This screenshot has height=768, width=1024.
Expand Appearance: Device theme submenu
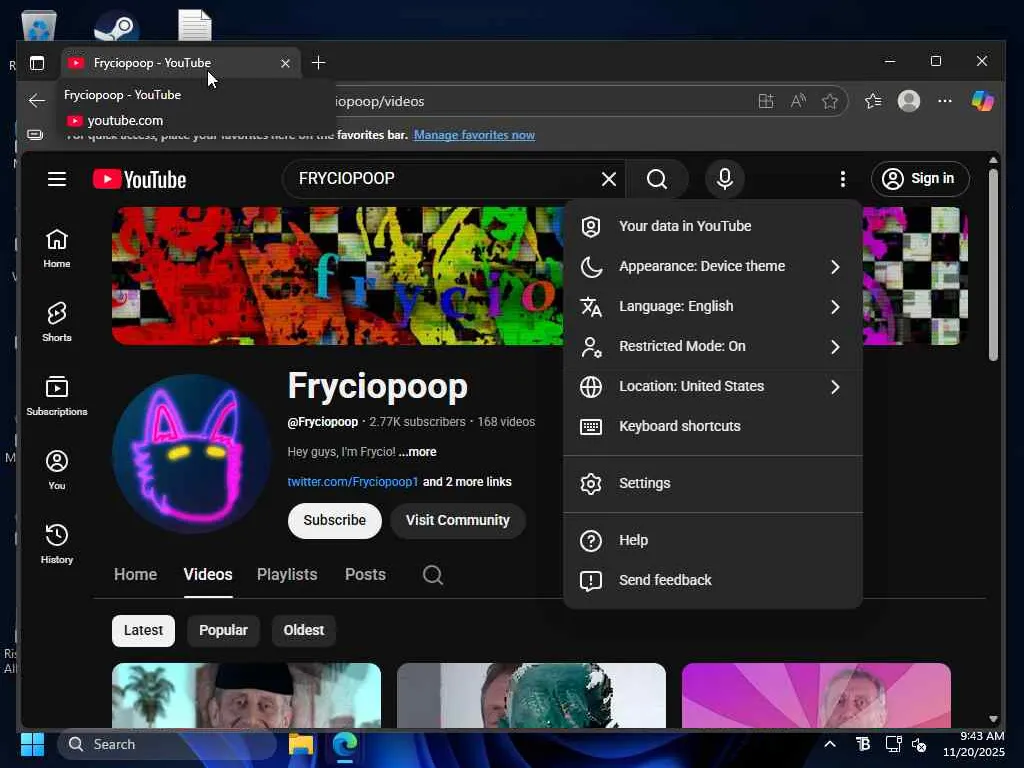(713, 266)
